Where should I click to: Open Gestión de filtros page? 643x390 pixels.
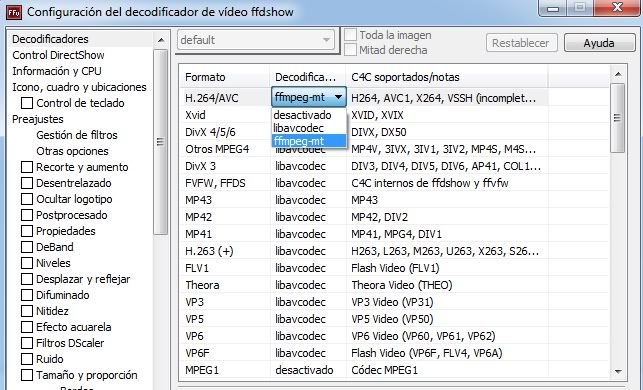click(77, 135)
